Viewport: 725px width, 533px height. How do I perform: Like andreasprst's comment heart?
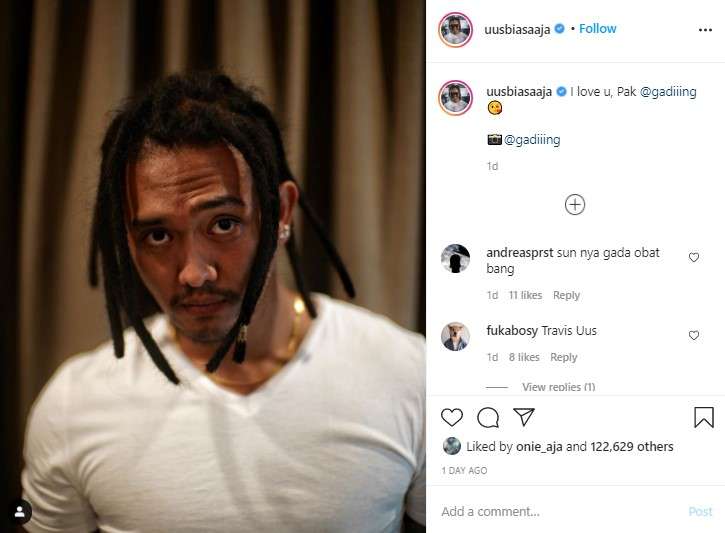(x=694, y=257)
